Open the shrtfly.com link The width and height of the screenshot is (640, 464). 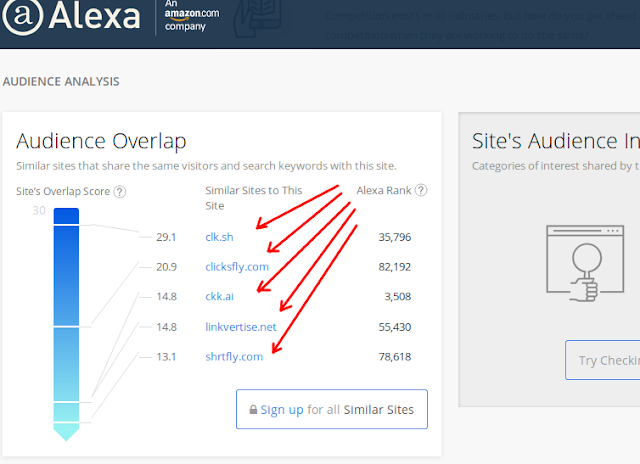tap(234, 357)
